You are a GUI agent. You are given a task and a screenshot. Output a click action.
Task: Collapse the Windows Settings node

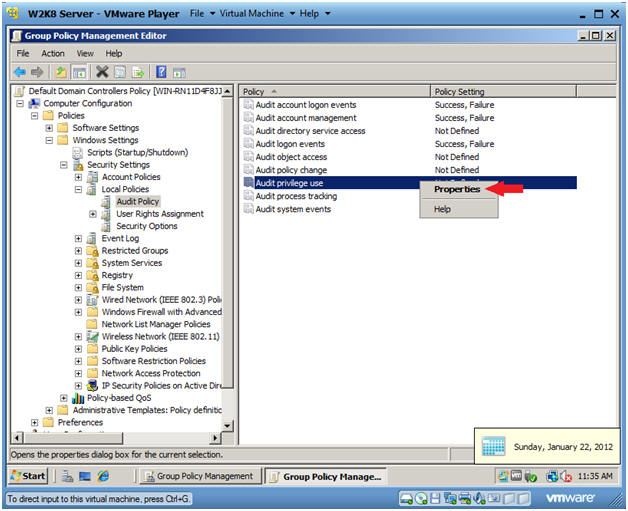coord(49,141)
